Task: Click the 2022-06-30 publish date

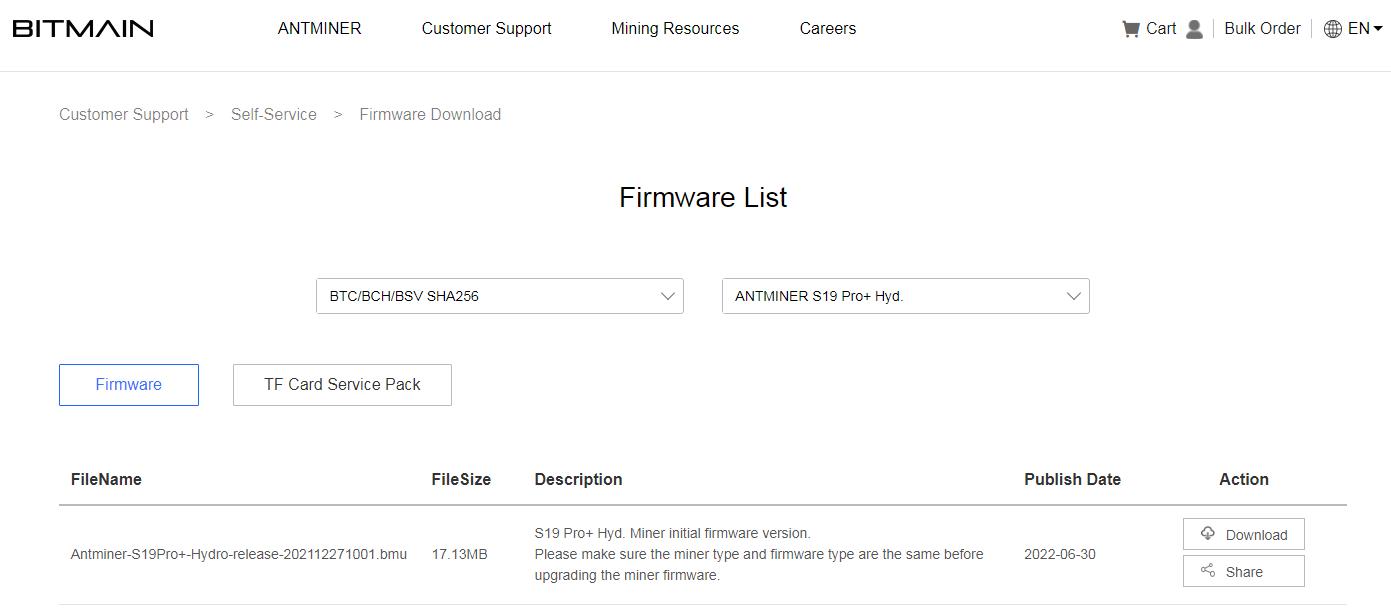Action: click(1060, 554)
